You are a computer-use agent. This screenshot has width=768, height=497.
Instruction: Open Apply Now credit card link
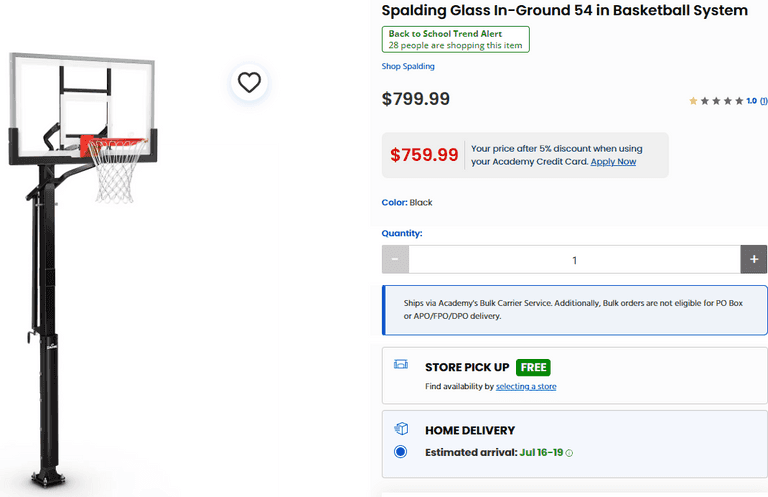tap(613, 162)
